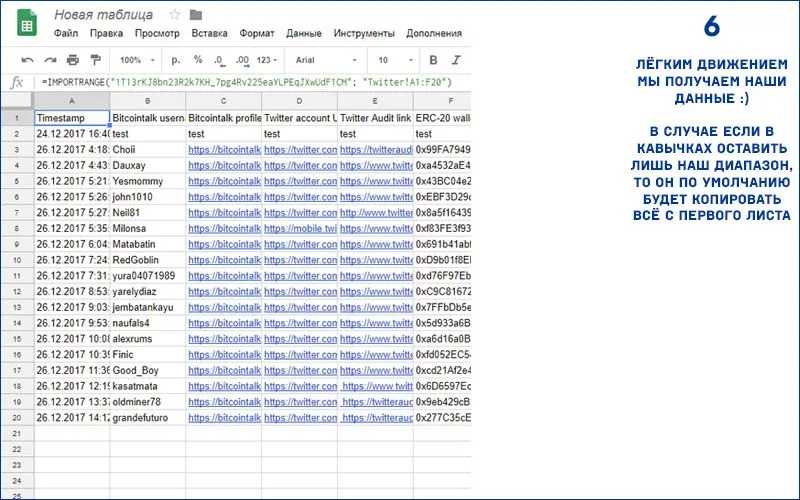800x500 pixels.
Task: Undo the last action
Action: pyautogui.click(x=27, y=60)
